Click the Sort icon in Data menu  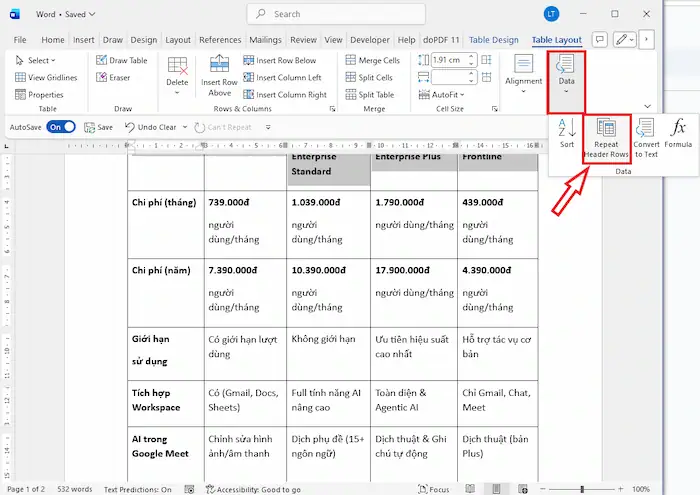566,133
